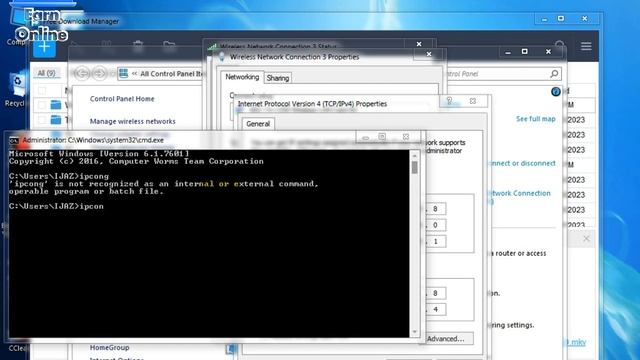Image resolution: width=640 pixels, height=360 pixels.
Task: Select the General tab in IPv4 Properties
Action: pos(258,124)
